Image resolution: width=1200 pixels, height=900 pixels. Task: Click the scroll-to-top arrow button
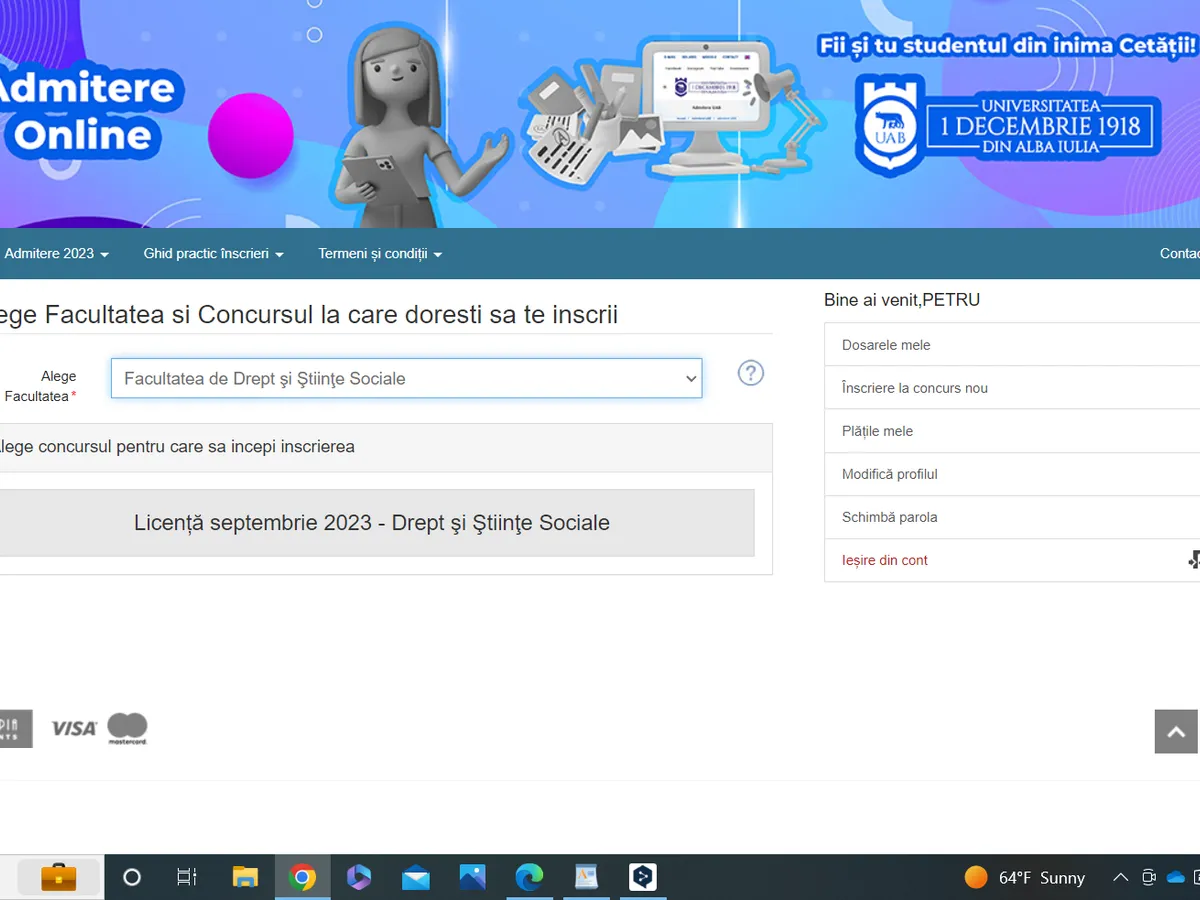1176,731
